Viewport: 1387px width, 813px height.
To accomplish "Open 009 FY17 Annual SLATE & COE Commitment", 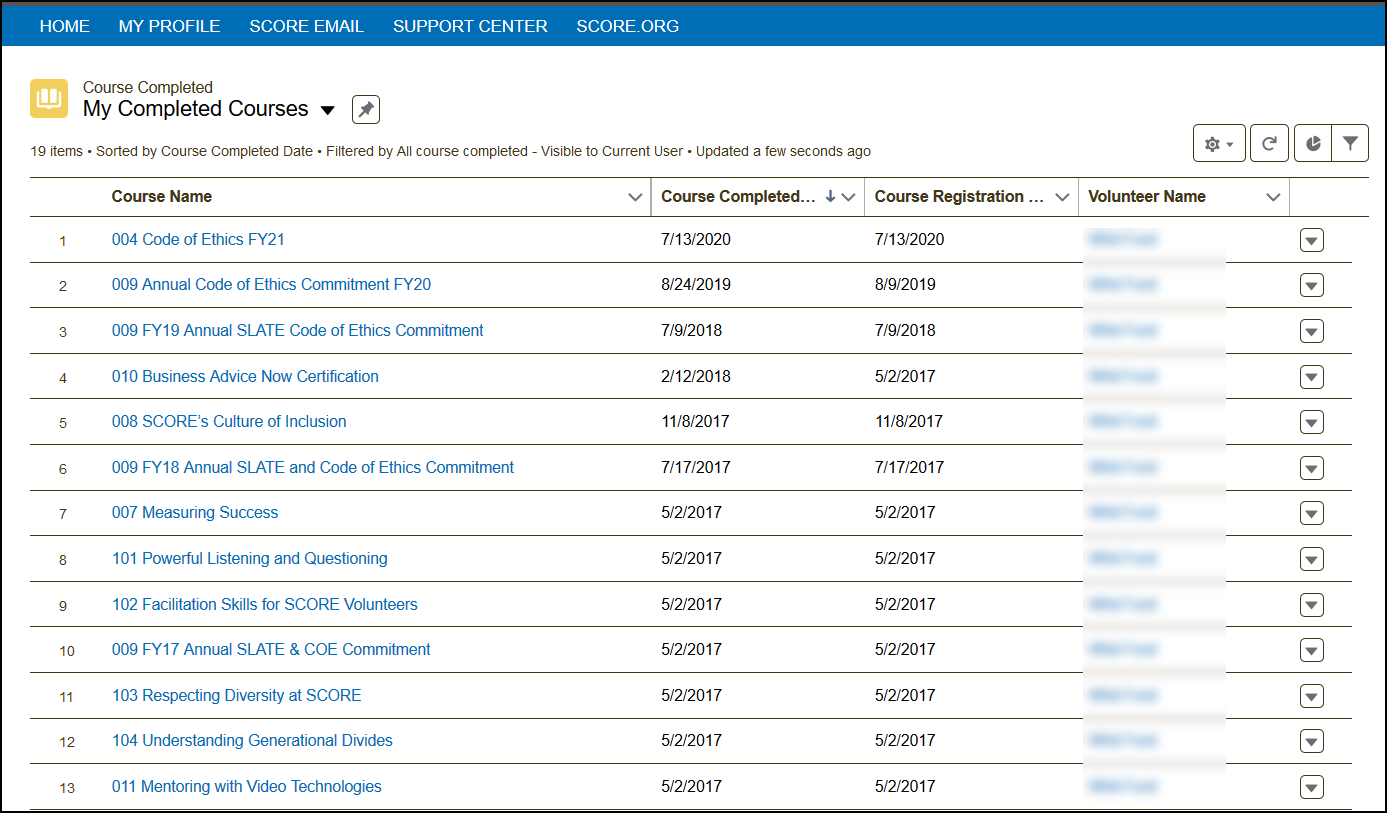I will [x=271, y=649].
